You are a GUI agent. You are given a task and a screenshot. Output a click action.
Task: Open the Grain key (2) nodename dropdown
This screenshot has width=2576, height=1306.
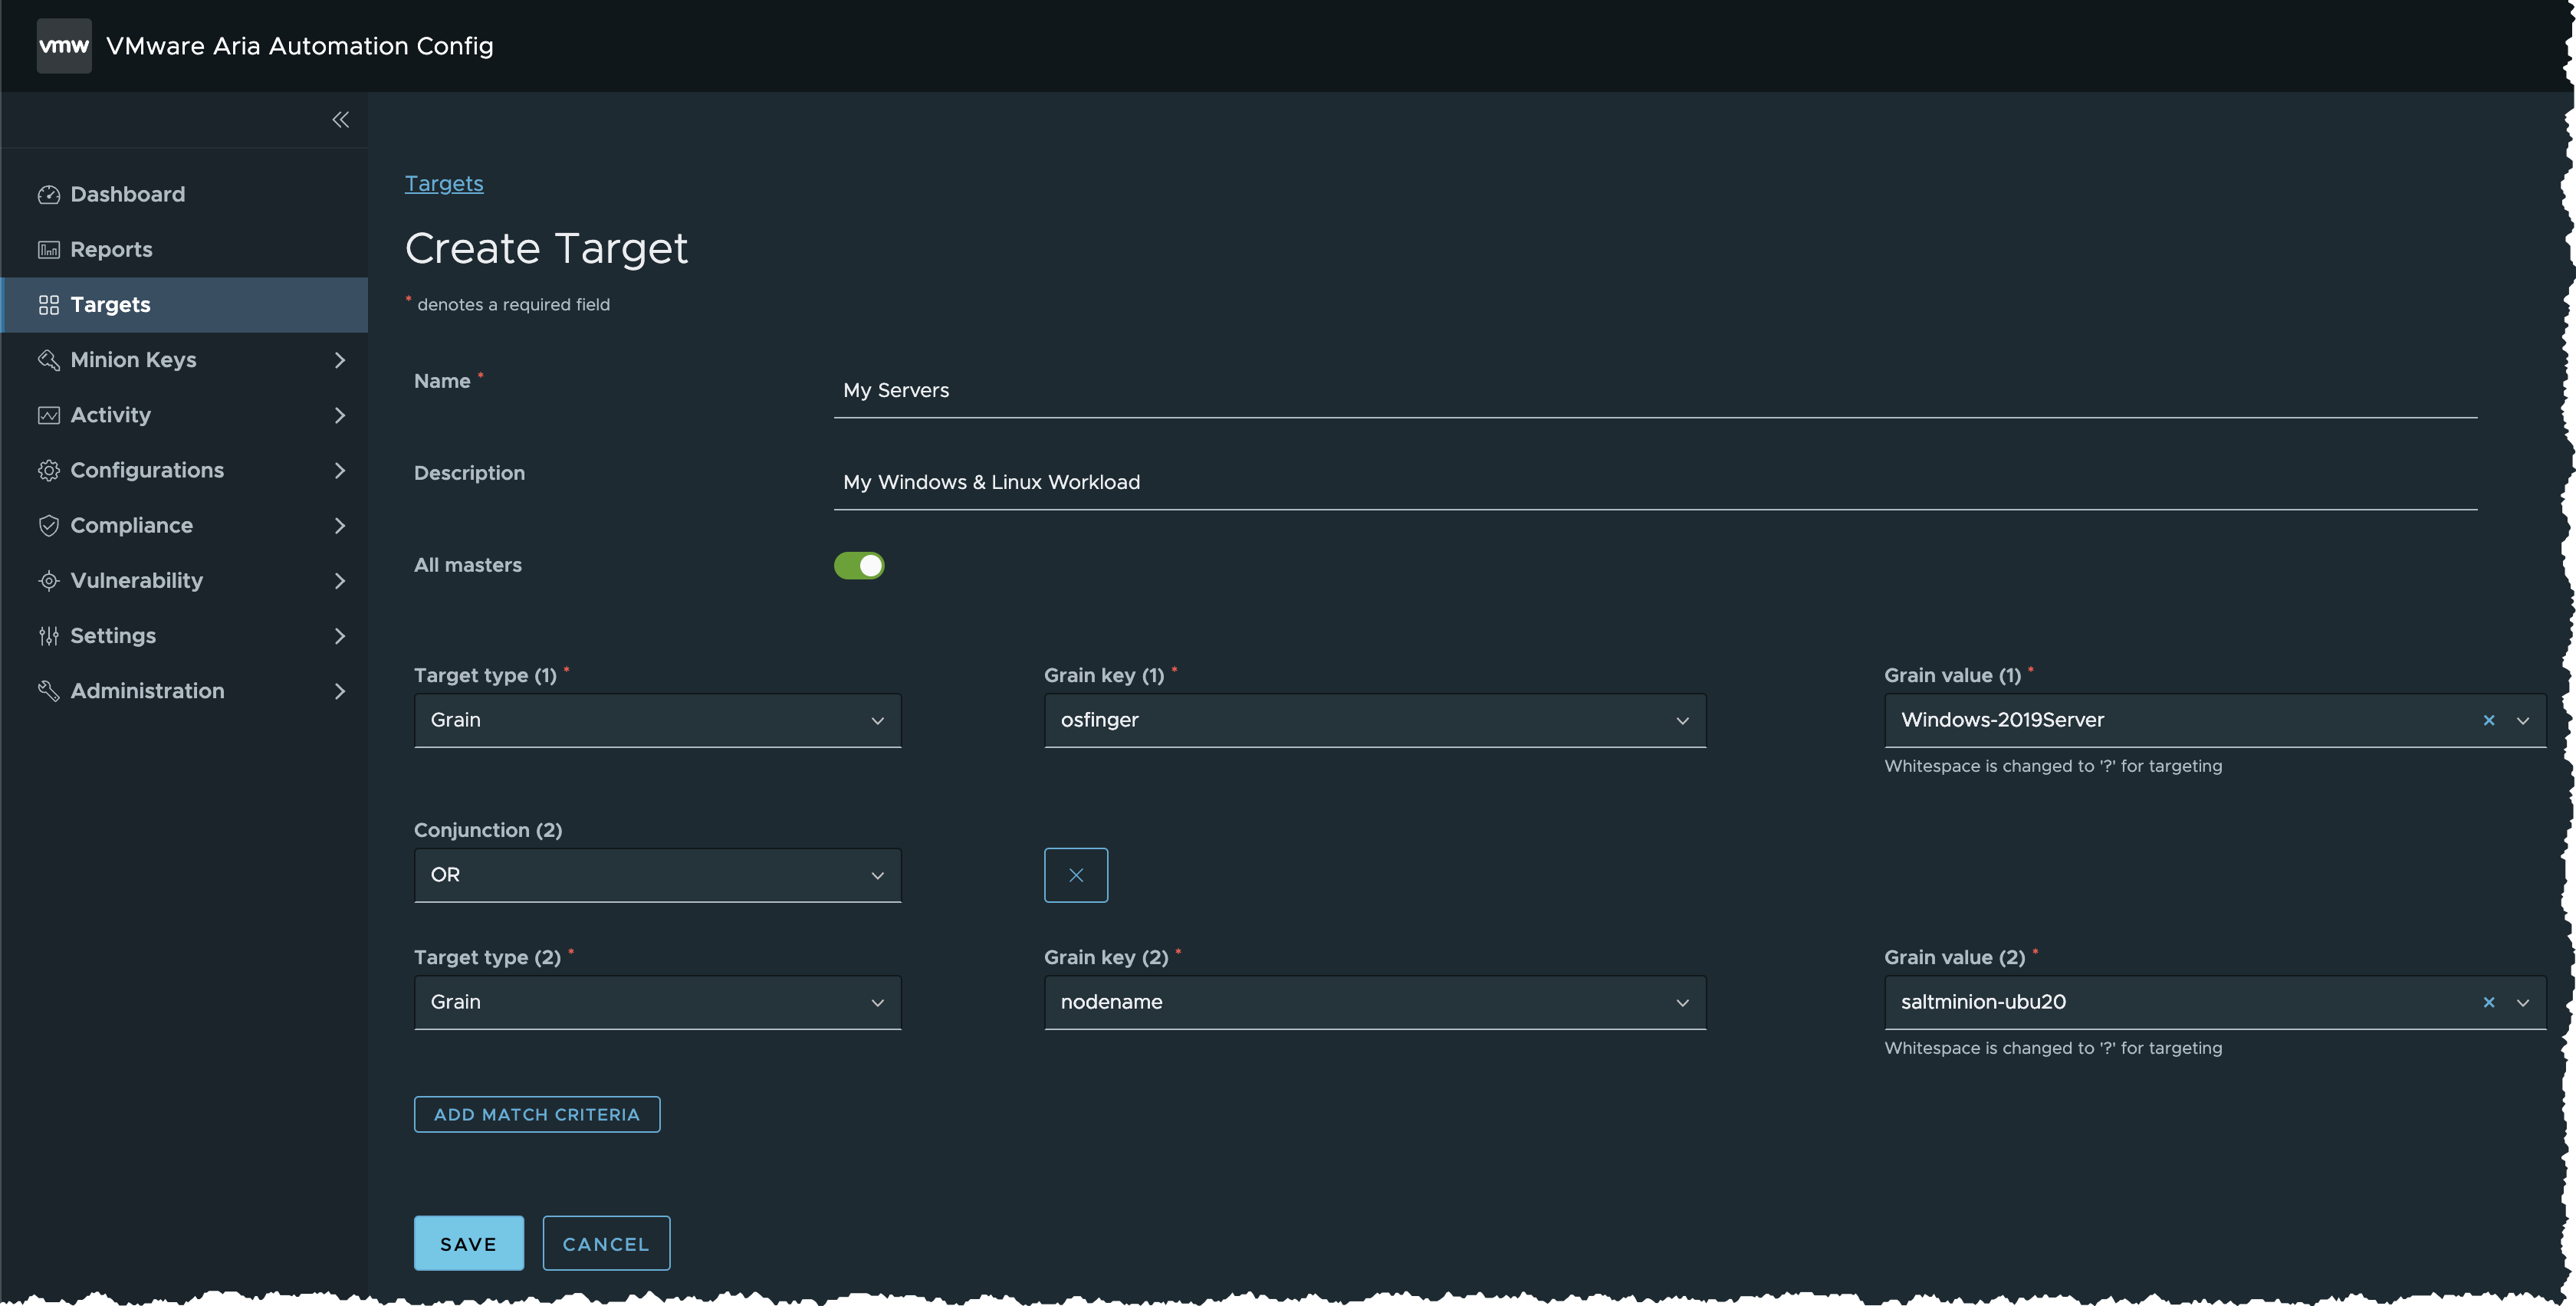(x=1375, y=1002)
